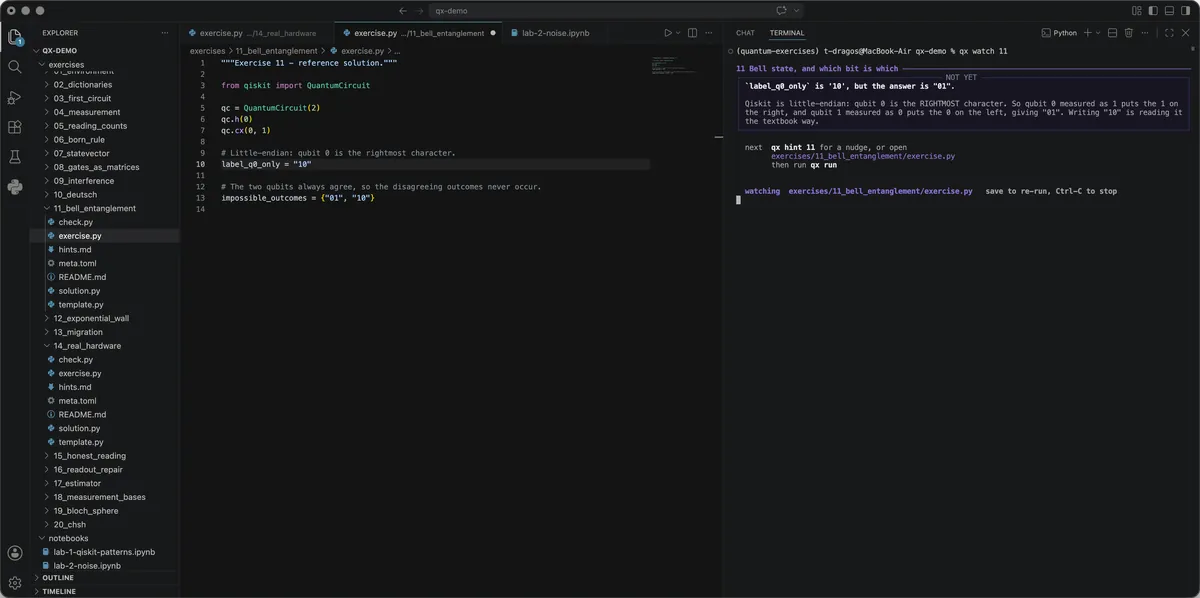The width and height of the screenshot is (1200, 598).
Task: Open the run button dropdown arrow
Action: (x=678, y=33)
